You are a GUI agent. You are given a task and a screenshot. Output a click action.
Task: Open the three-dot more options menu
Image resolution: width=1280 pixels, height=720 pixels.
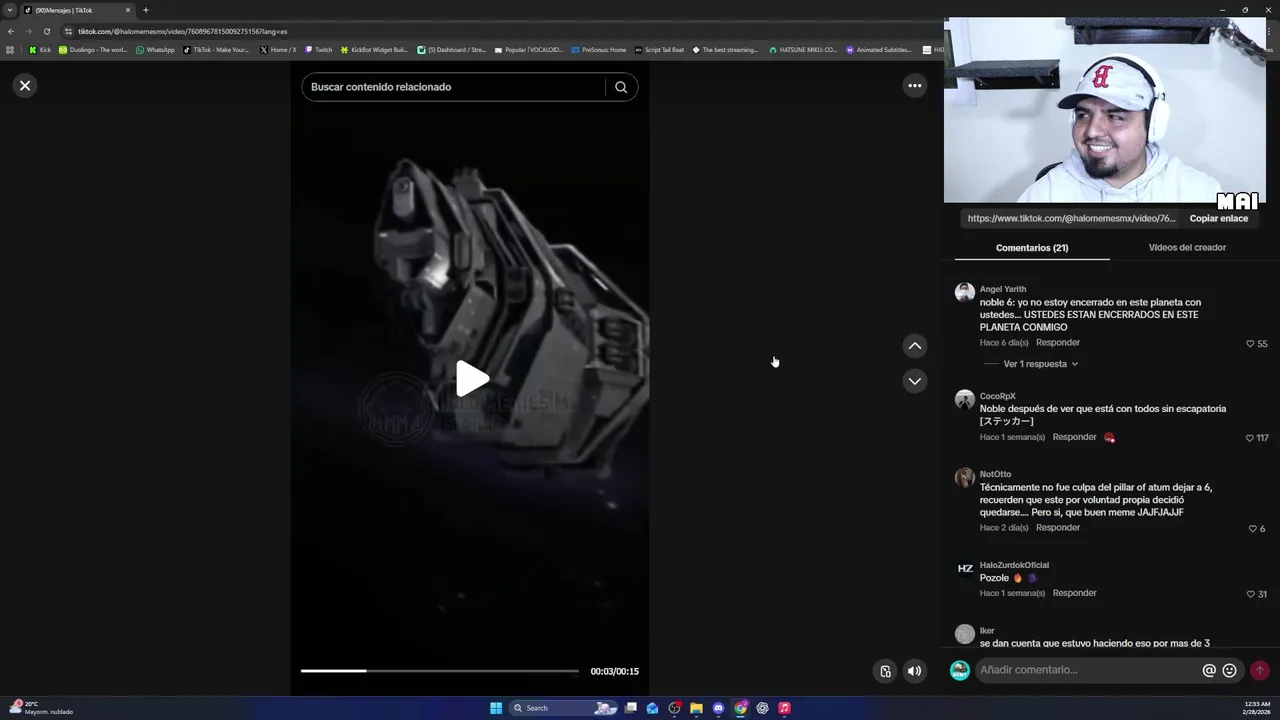pyautogui.click(x=914, y=86)
